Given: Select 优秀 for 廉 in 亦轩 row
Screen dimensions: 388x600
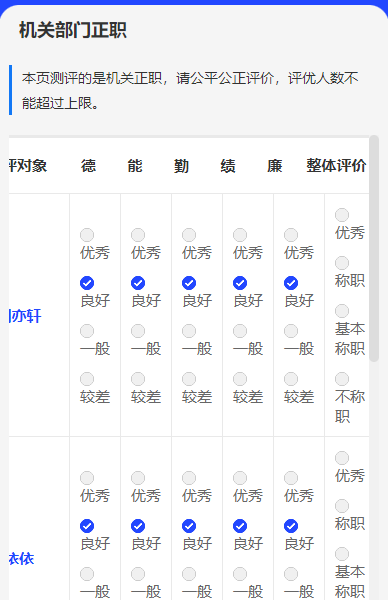Looking at the screenshot, I should click(291, 235).
